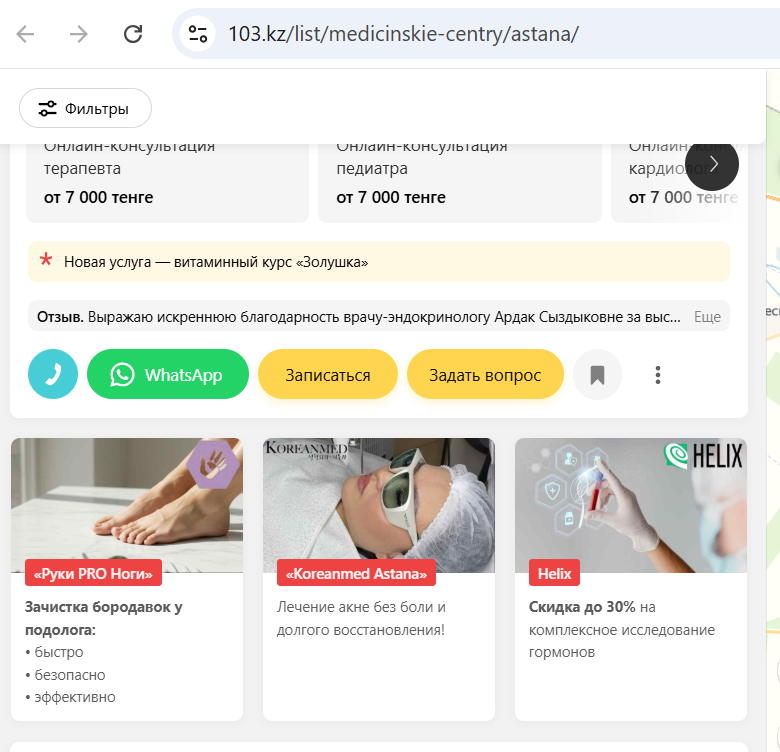
Task: Expand the review with Еще link
Action: coord(707,317)
